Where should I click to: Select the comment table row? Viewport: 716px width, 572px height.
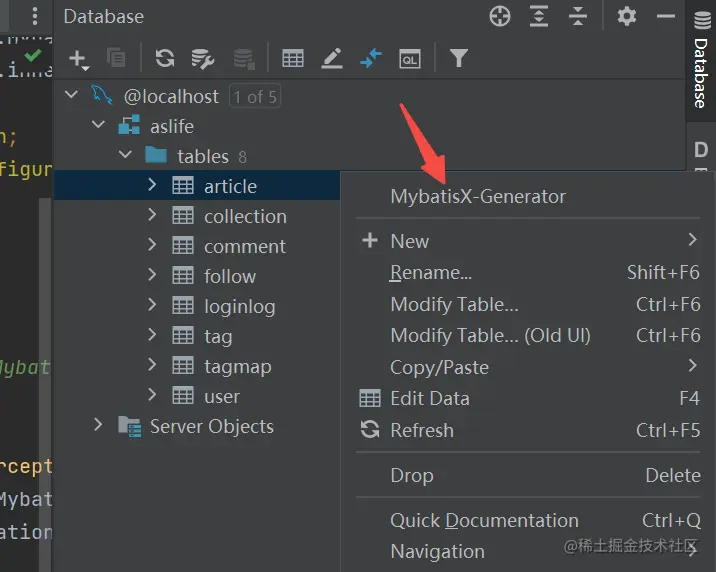(x=197, y=246)
